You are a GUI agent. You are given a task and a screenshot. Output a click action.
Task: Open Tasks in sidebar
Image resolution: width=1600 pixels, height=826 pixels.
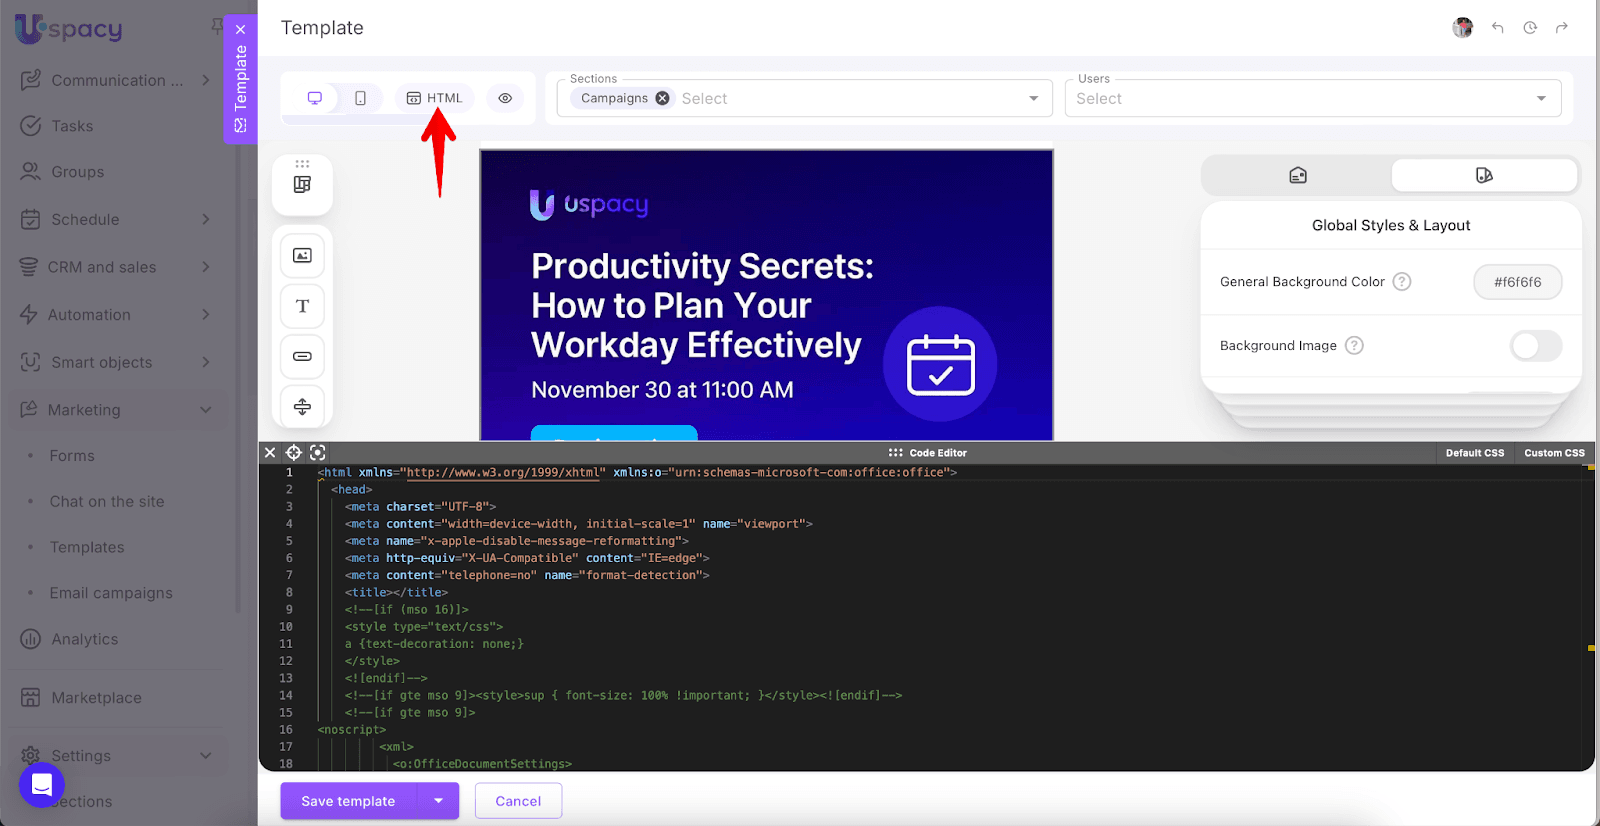point(72,126)
